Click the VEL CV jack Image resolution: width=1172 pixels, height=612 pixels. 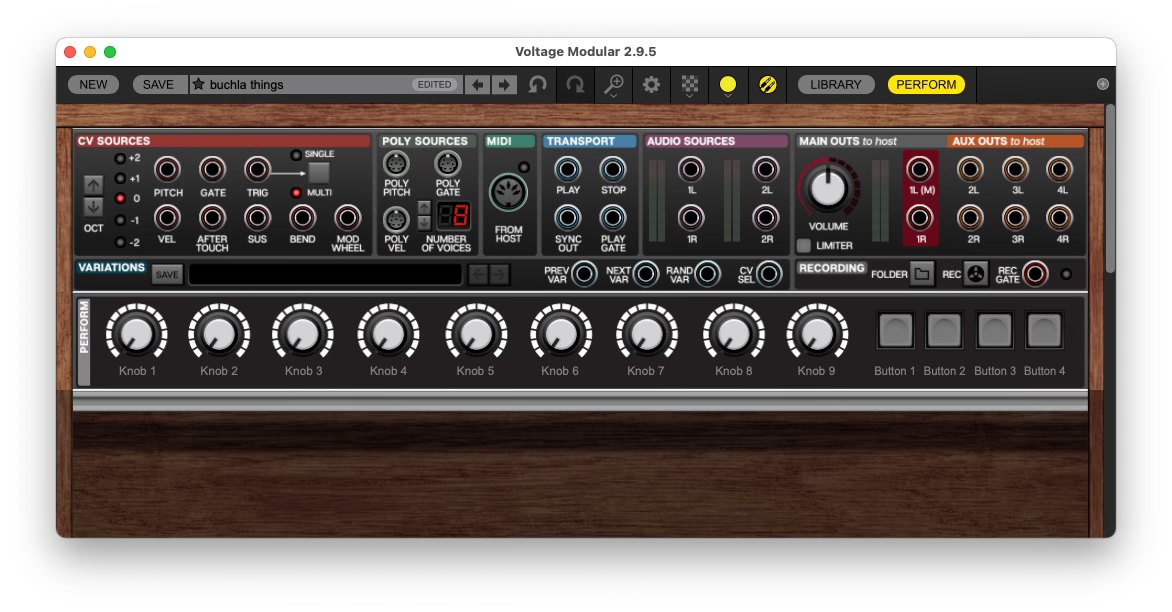pos(167,218)
